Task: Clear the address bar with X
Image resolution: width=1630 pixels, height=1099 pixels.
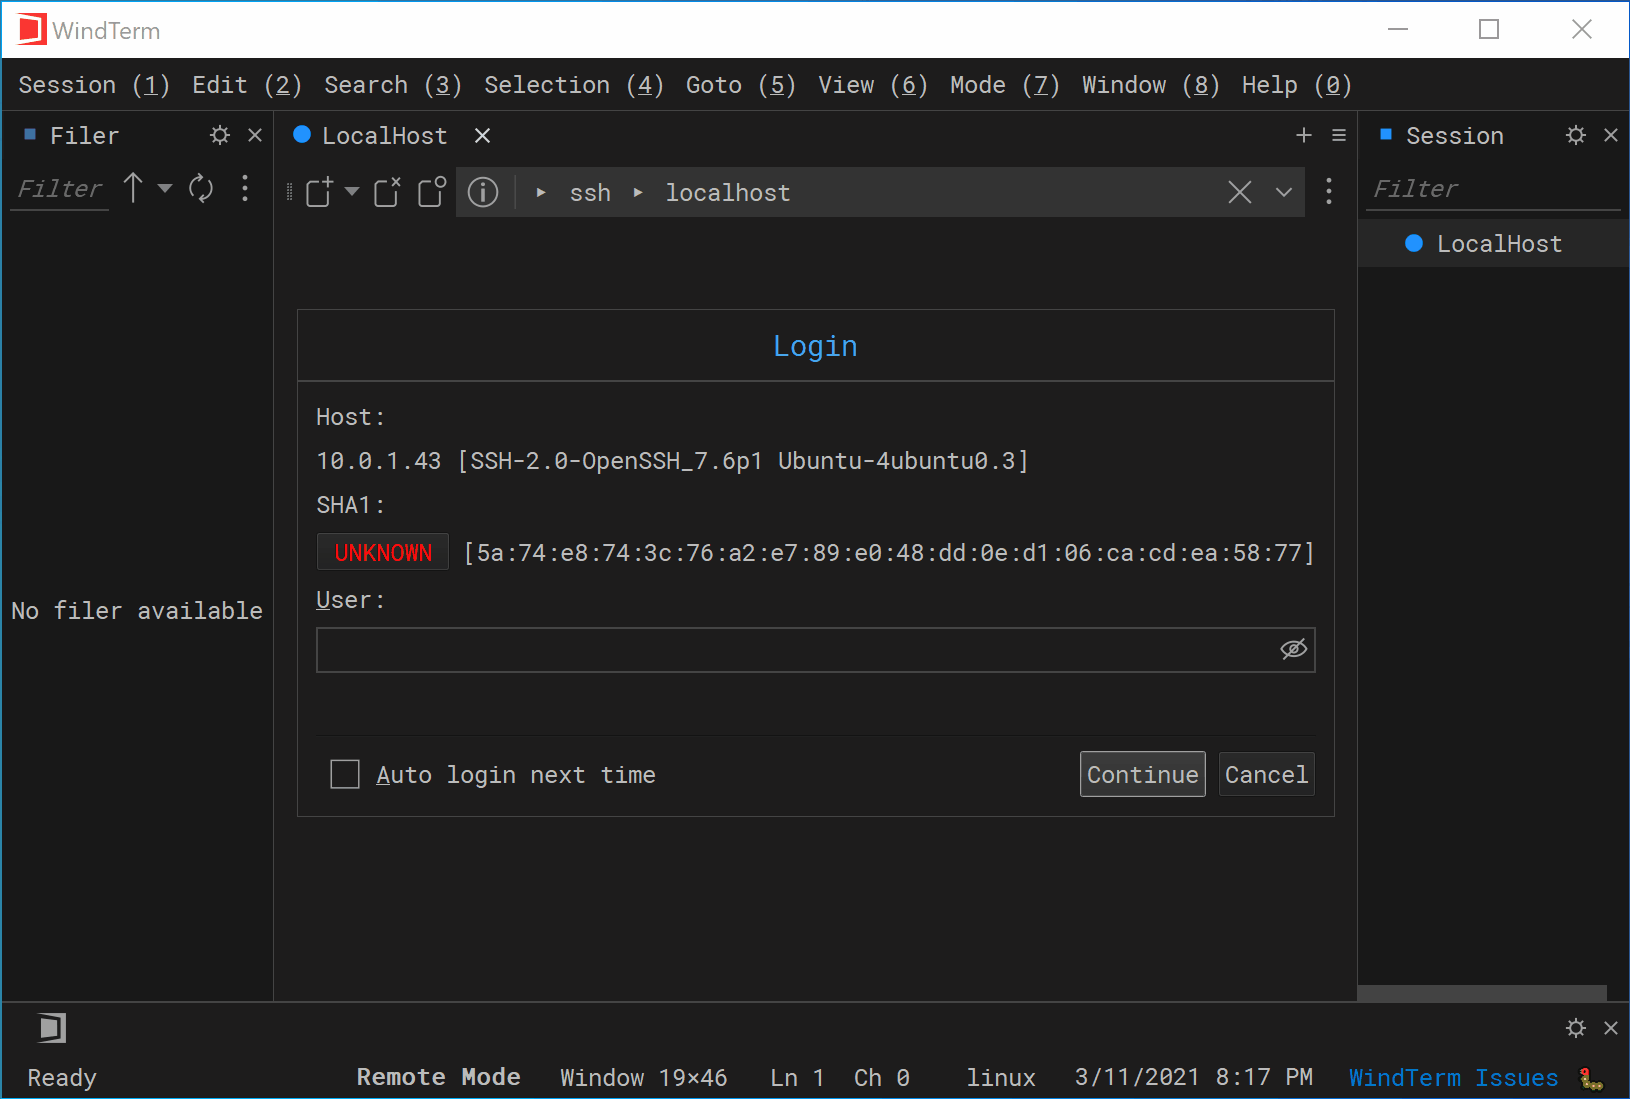Action: tap(1240, 192)
